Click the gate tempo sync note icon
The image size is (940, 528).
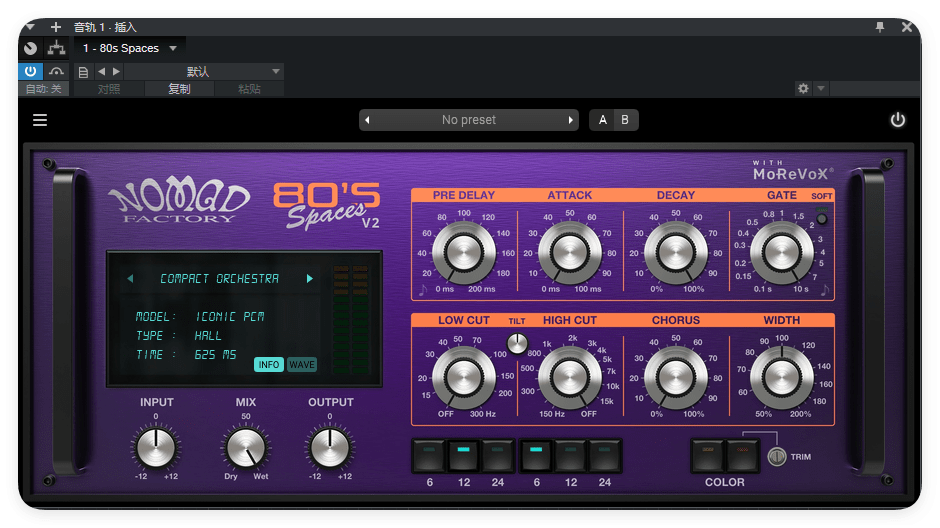[x=825, y=290]
